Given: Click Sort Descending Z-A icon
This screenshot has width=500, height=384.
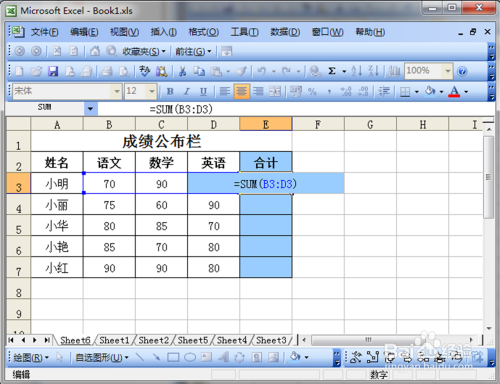Looking at the screenshot, I should [x=373, y=71].
